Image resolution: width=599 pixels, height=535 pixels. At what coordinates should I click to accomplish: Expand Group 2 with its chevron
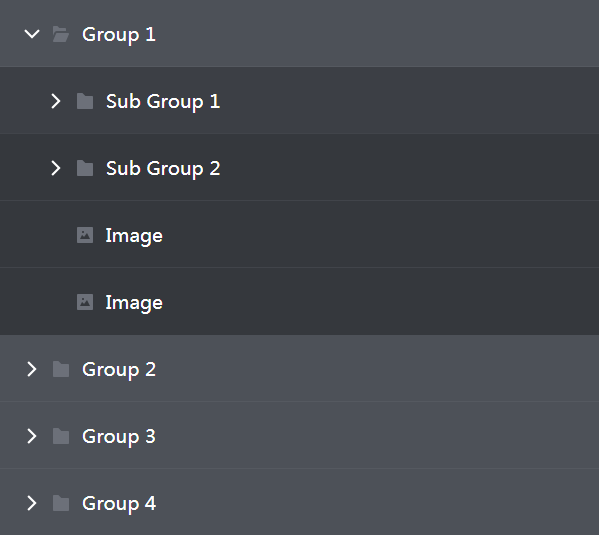pos(32,369)
